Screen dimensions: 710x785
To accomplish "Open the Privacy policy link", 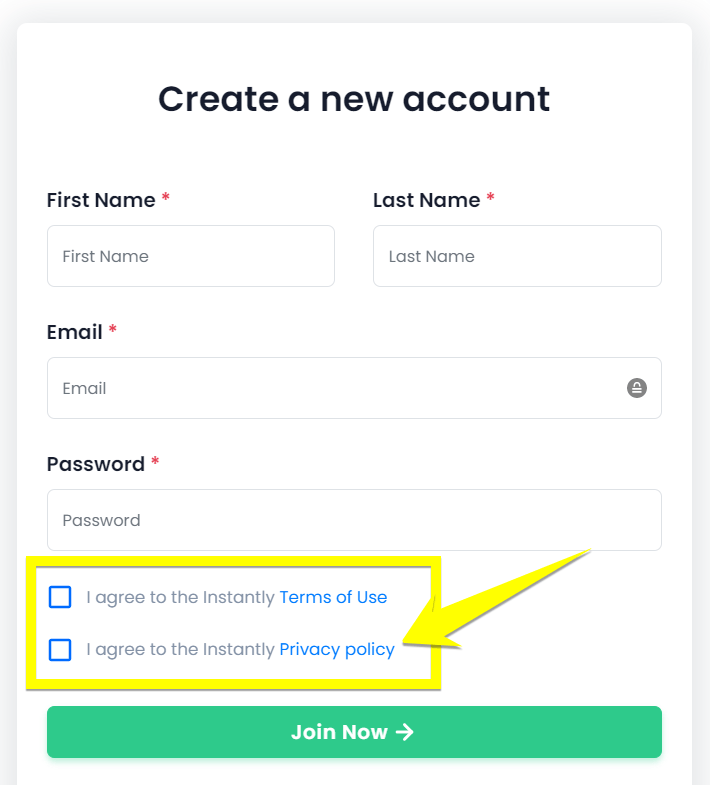I will click(x=337, y=649).
